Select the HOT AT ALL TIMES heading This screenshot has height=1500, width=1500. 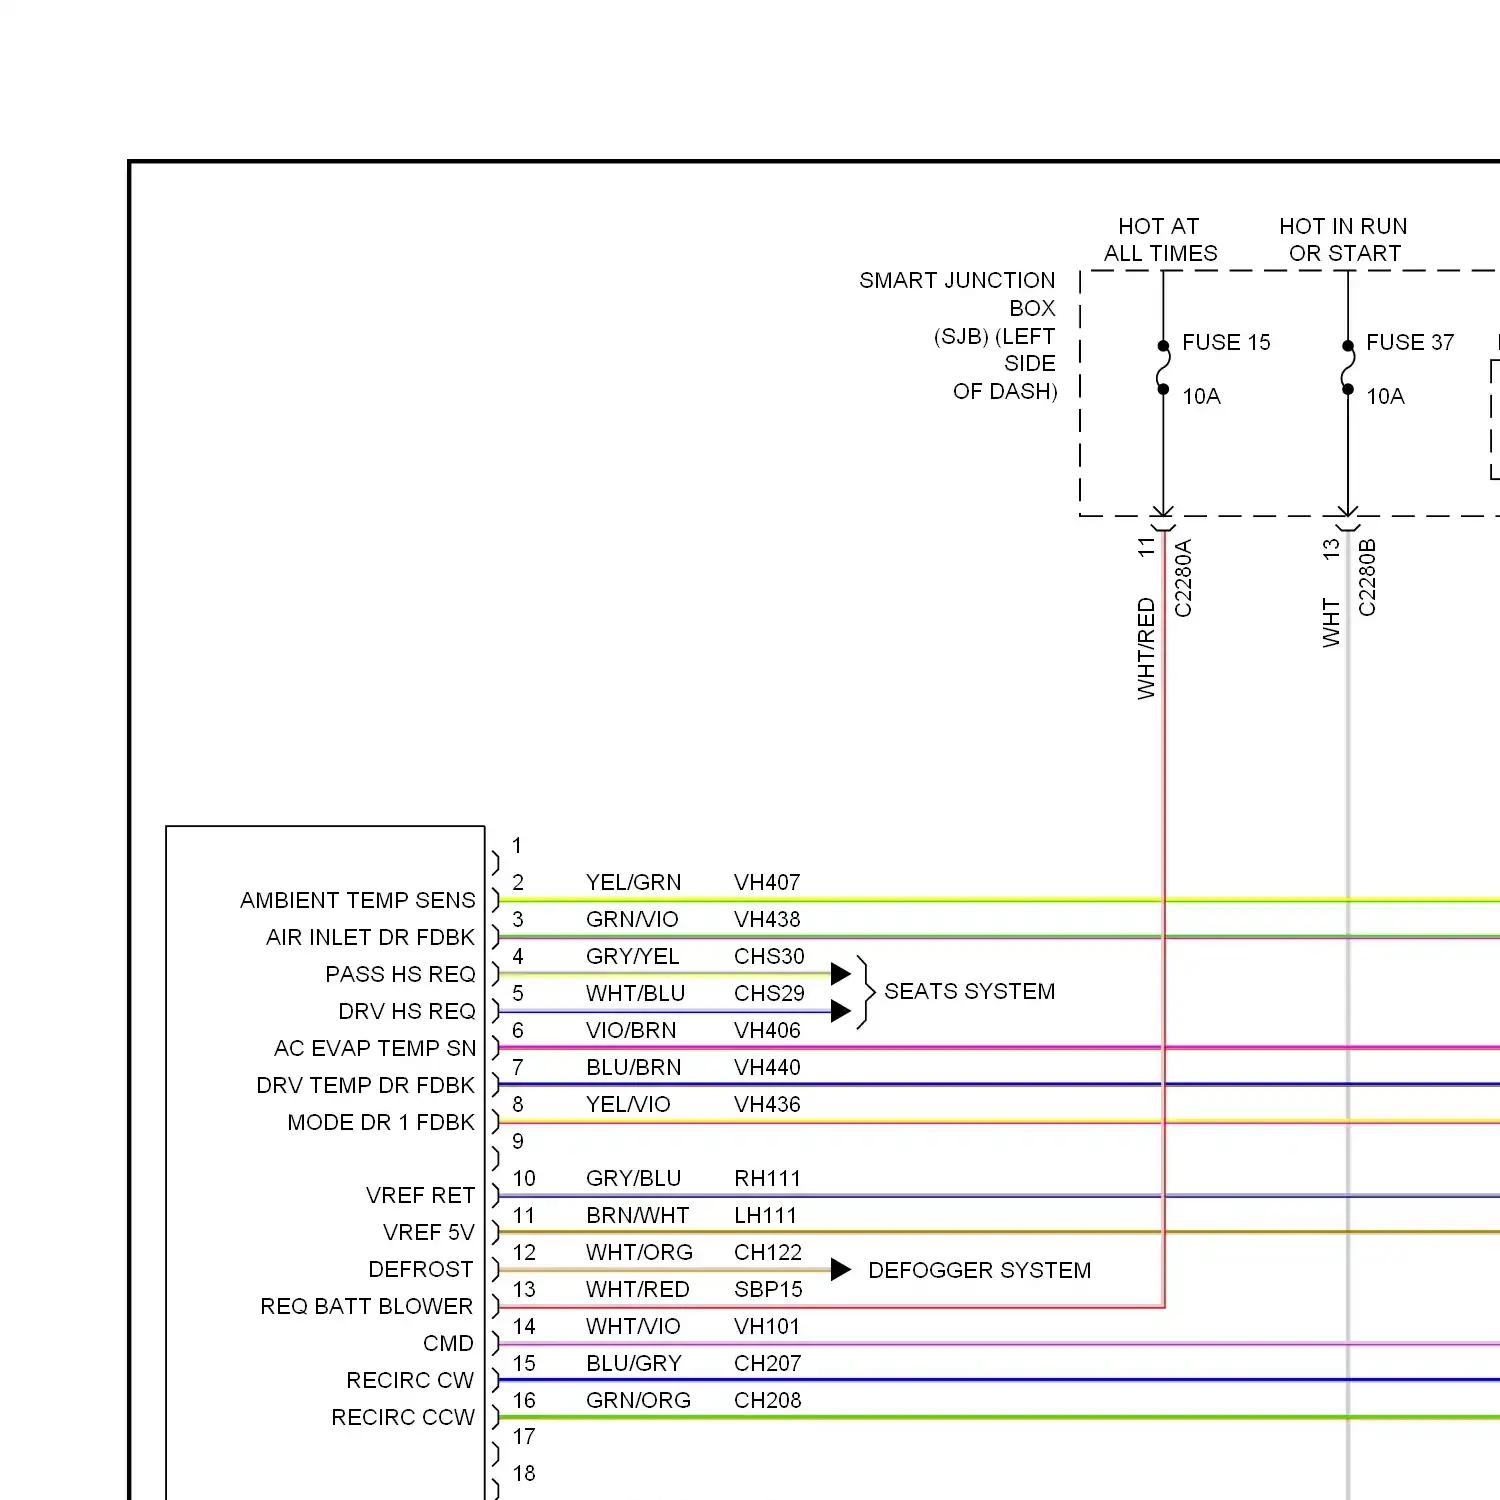pyautogui.click(x=1160, y=240)
